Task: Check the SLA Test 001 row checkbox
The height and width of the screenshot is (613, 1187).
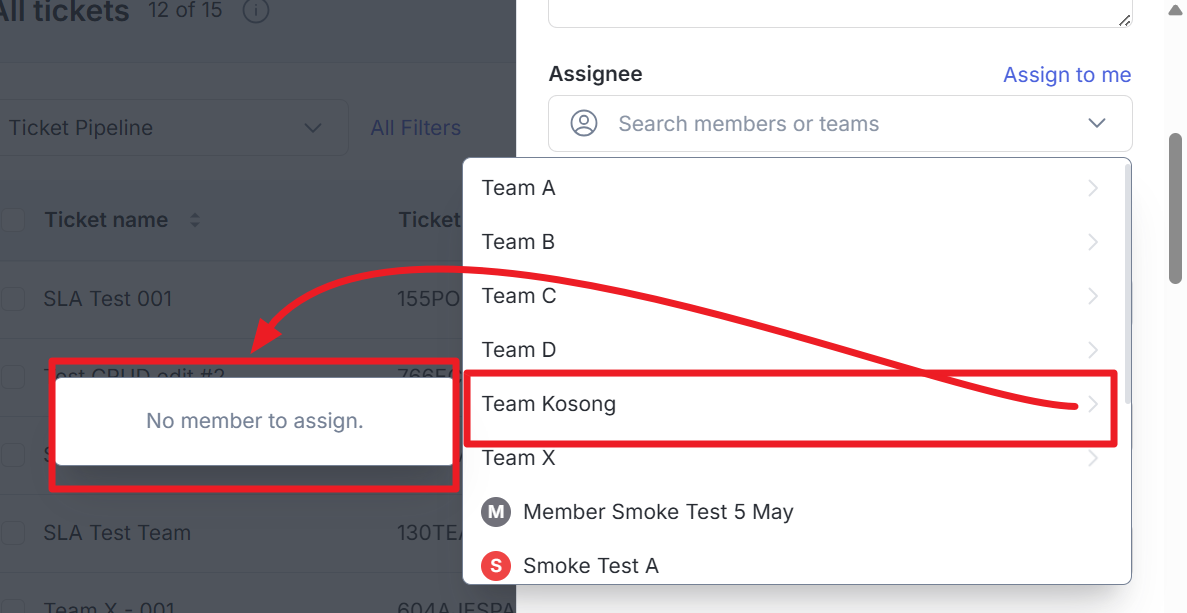Action: [x=13, y=298]
